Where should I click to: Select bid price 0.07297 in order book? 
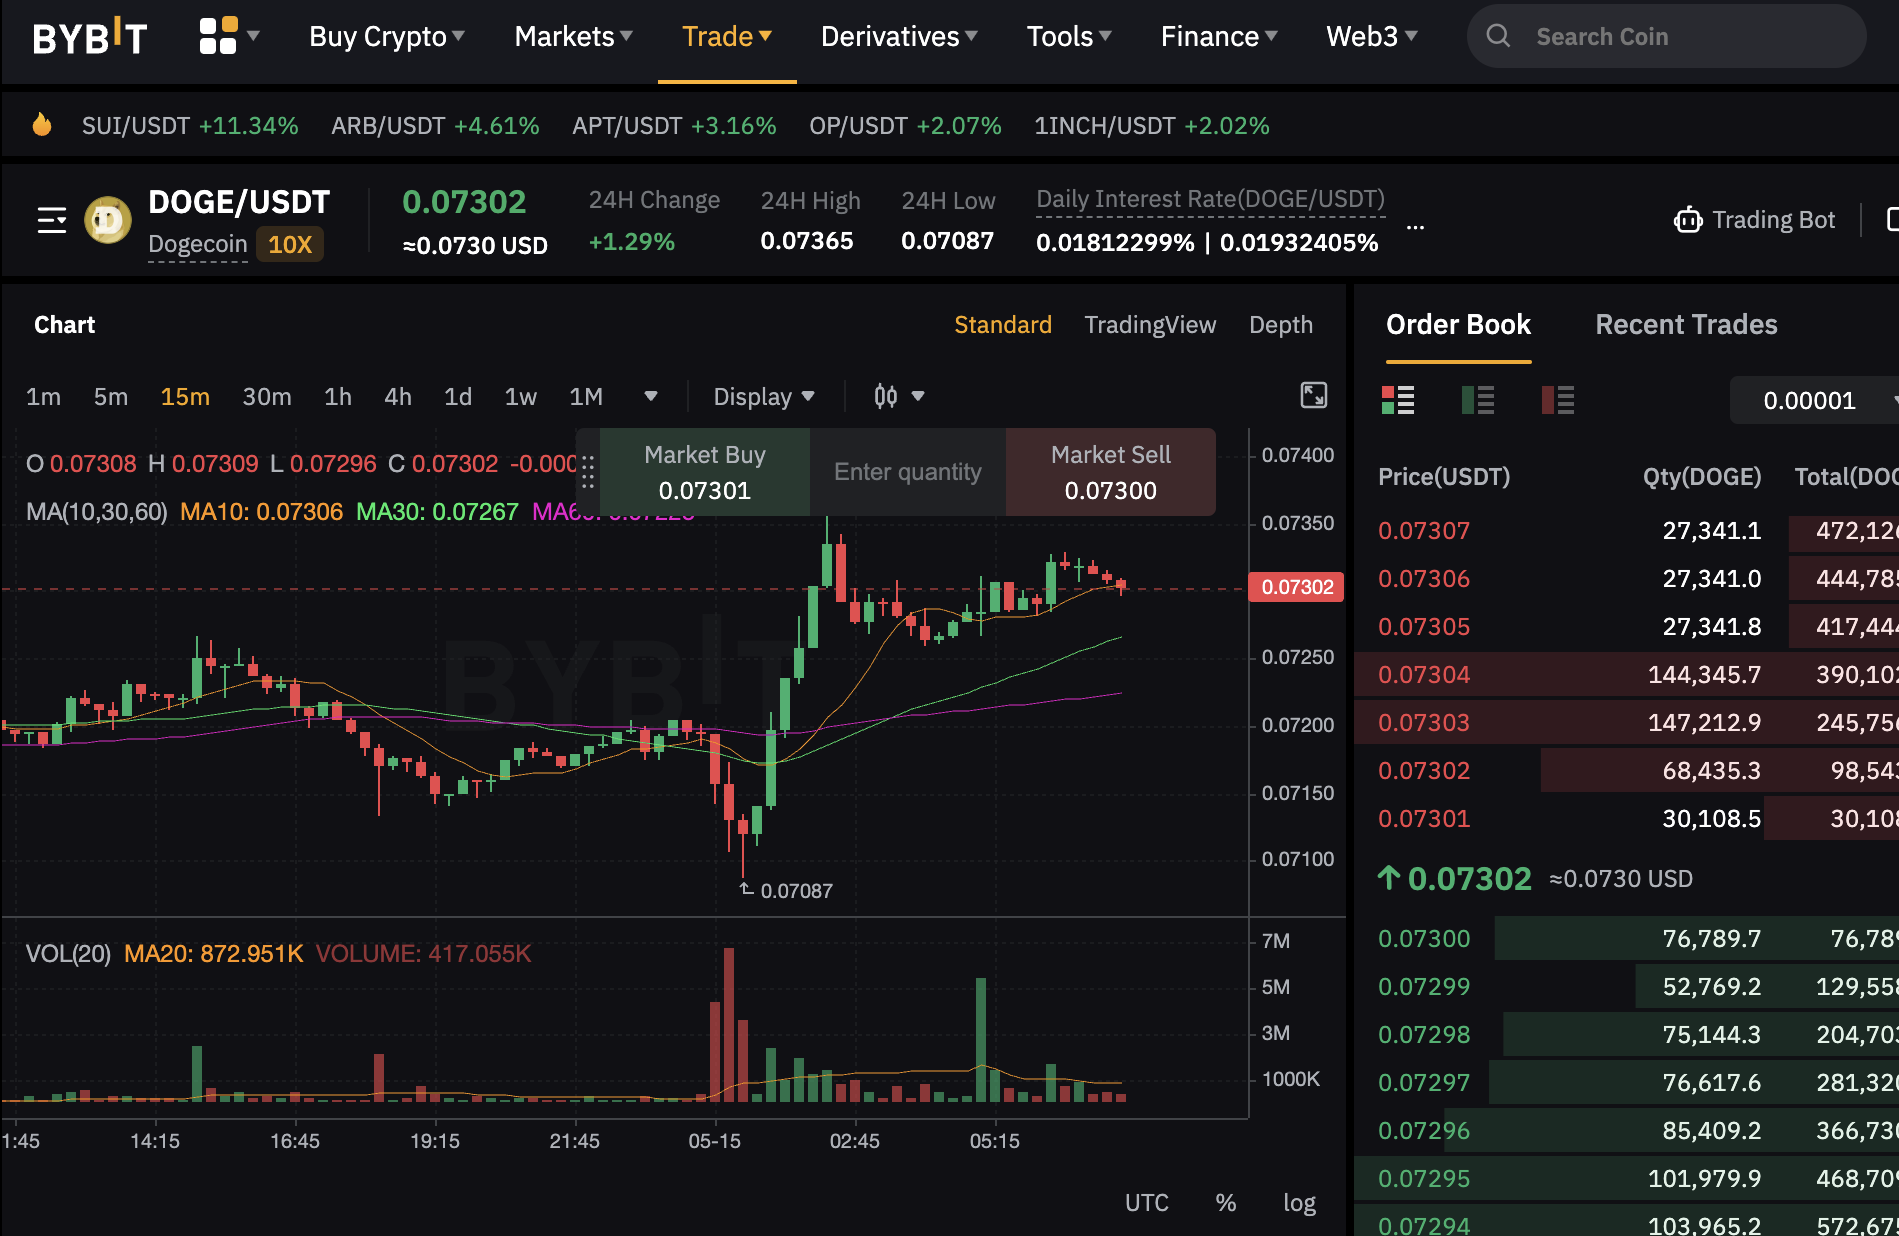(x=1424, y=1083)
